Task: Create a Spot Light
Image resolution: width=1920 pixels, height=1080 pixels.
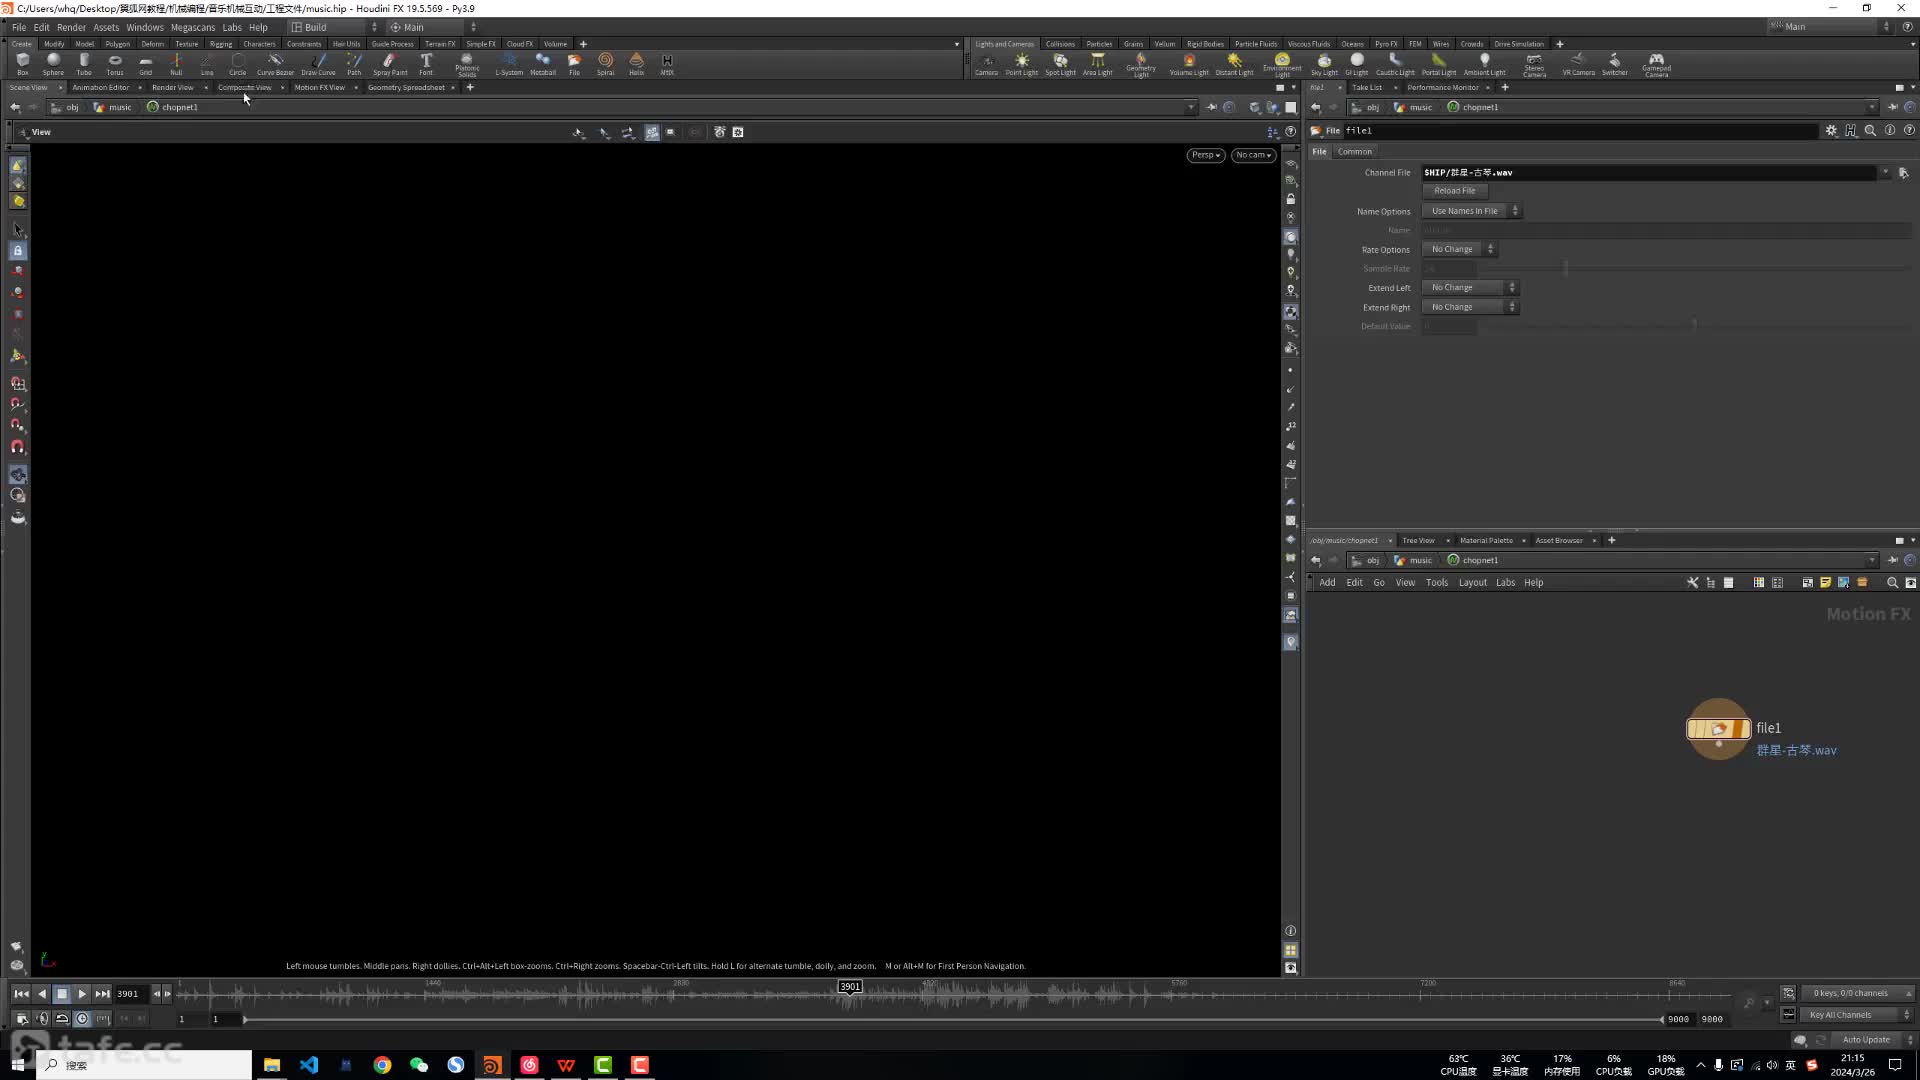Action: (1060, 64)
